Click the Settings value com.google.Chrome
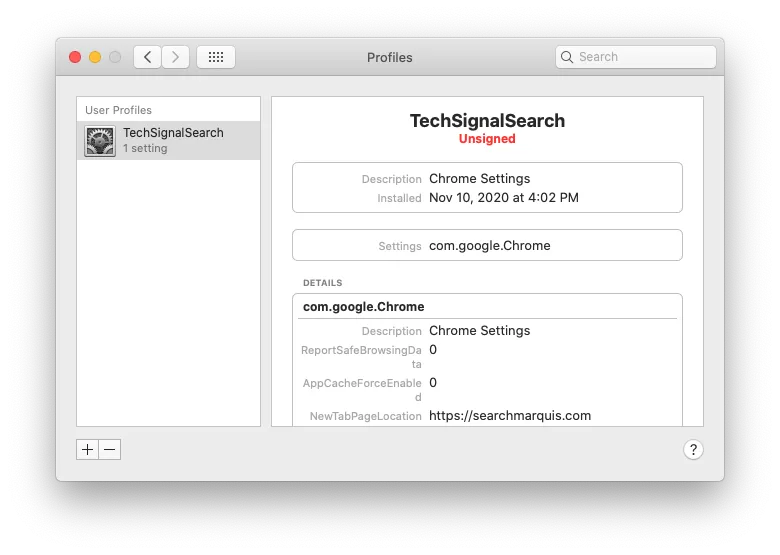Image resolution: width=780 pixels, height=555 pixels. click(489, 245)
